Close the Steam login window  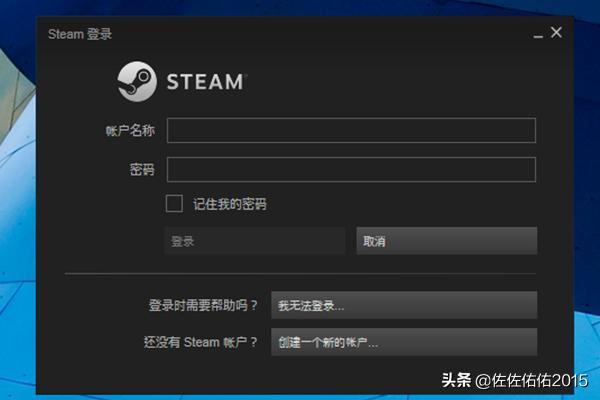[x=556, y=33]
